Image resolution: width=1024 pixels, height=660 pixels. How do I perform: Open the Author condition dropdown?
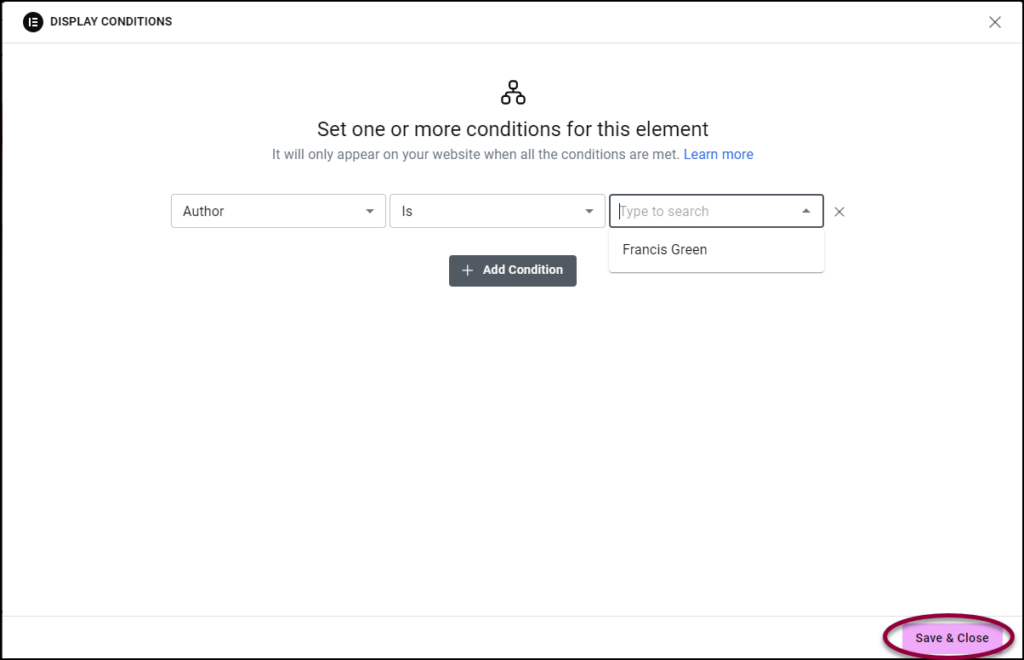(278, 211)
